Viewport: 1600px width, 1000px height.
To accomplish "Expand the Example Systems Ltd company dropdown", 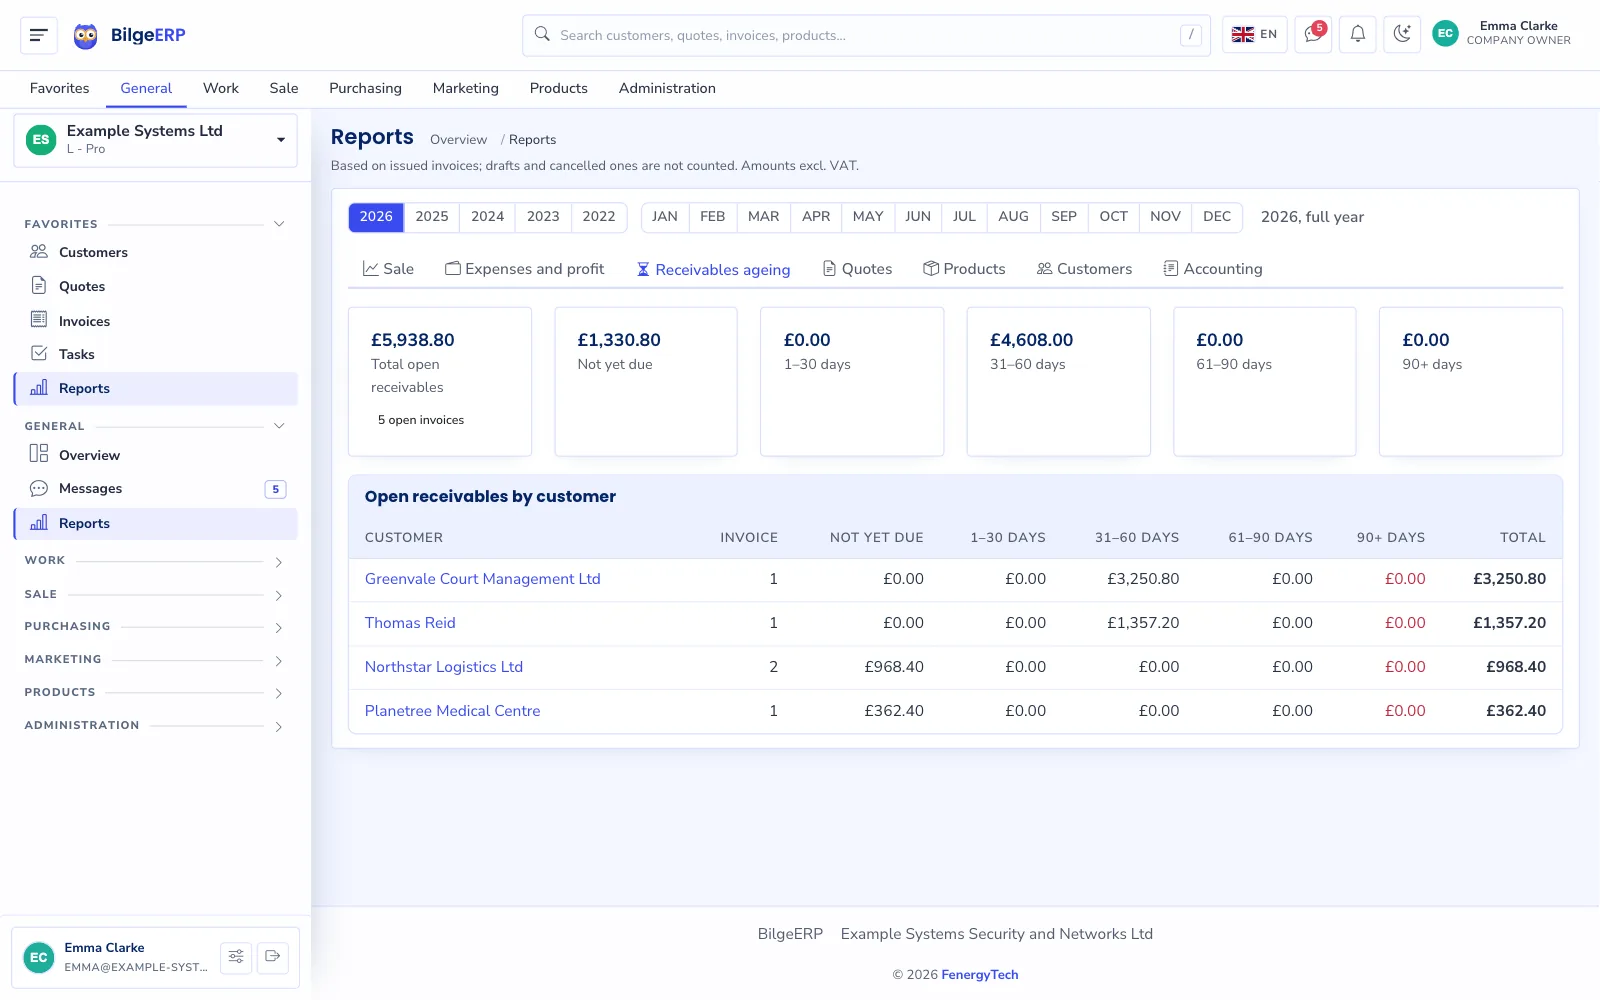I will click(x=156, y=140).
